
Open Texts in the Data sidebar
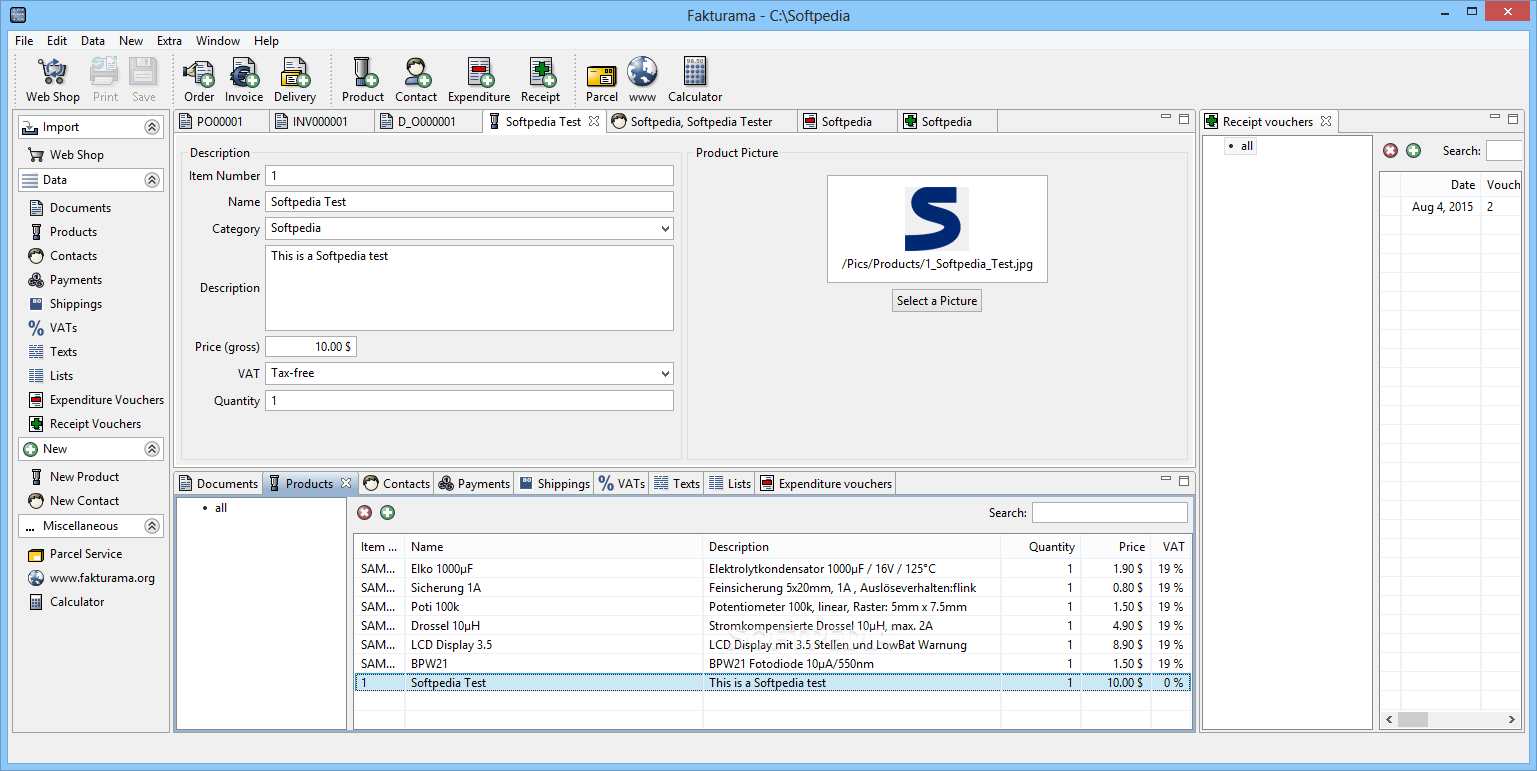tap(52, 352)
